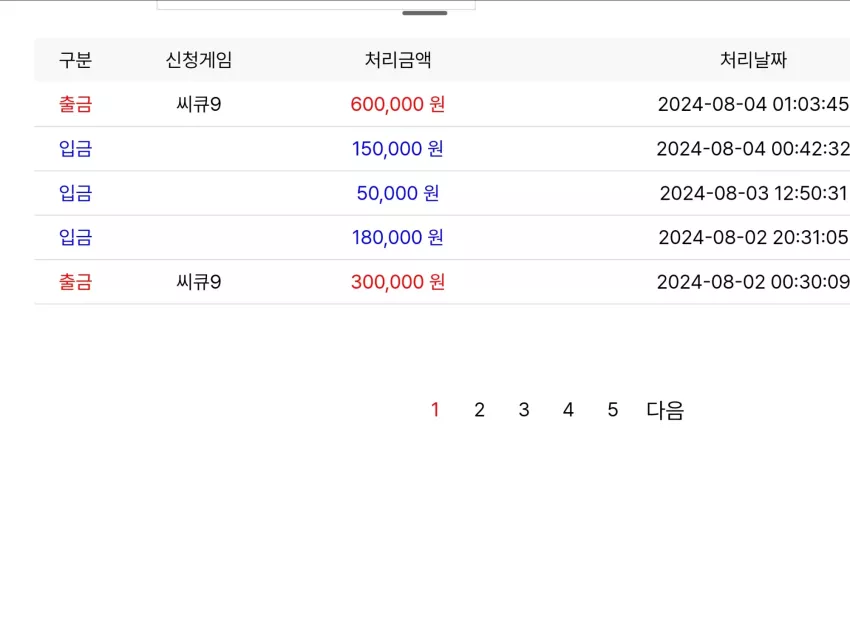
Task: Select current page 1 indicator
Action: point(435,410)
